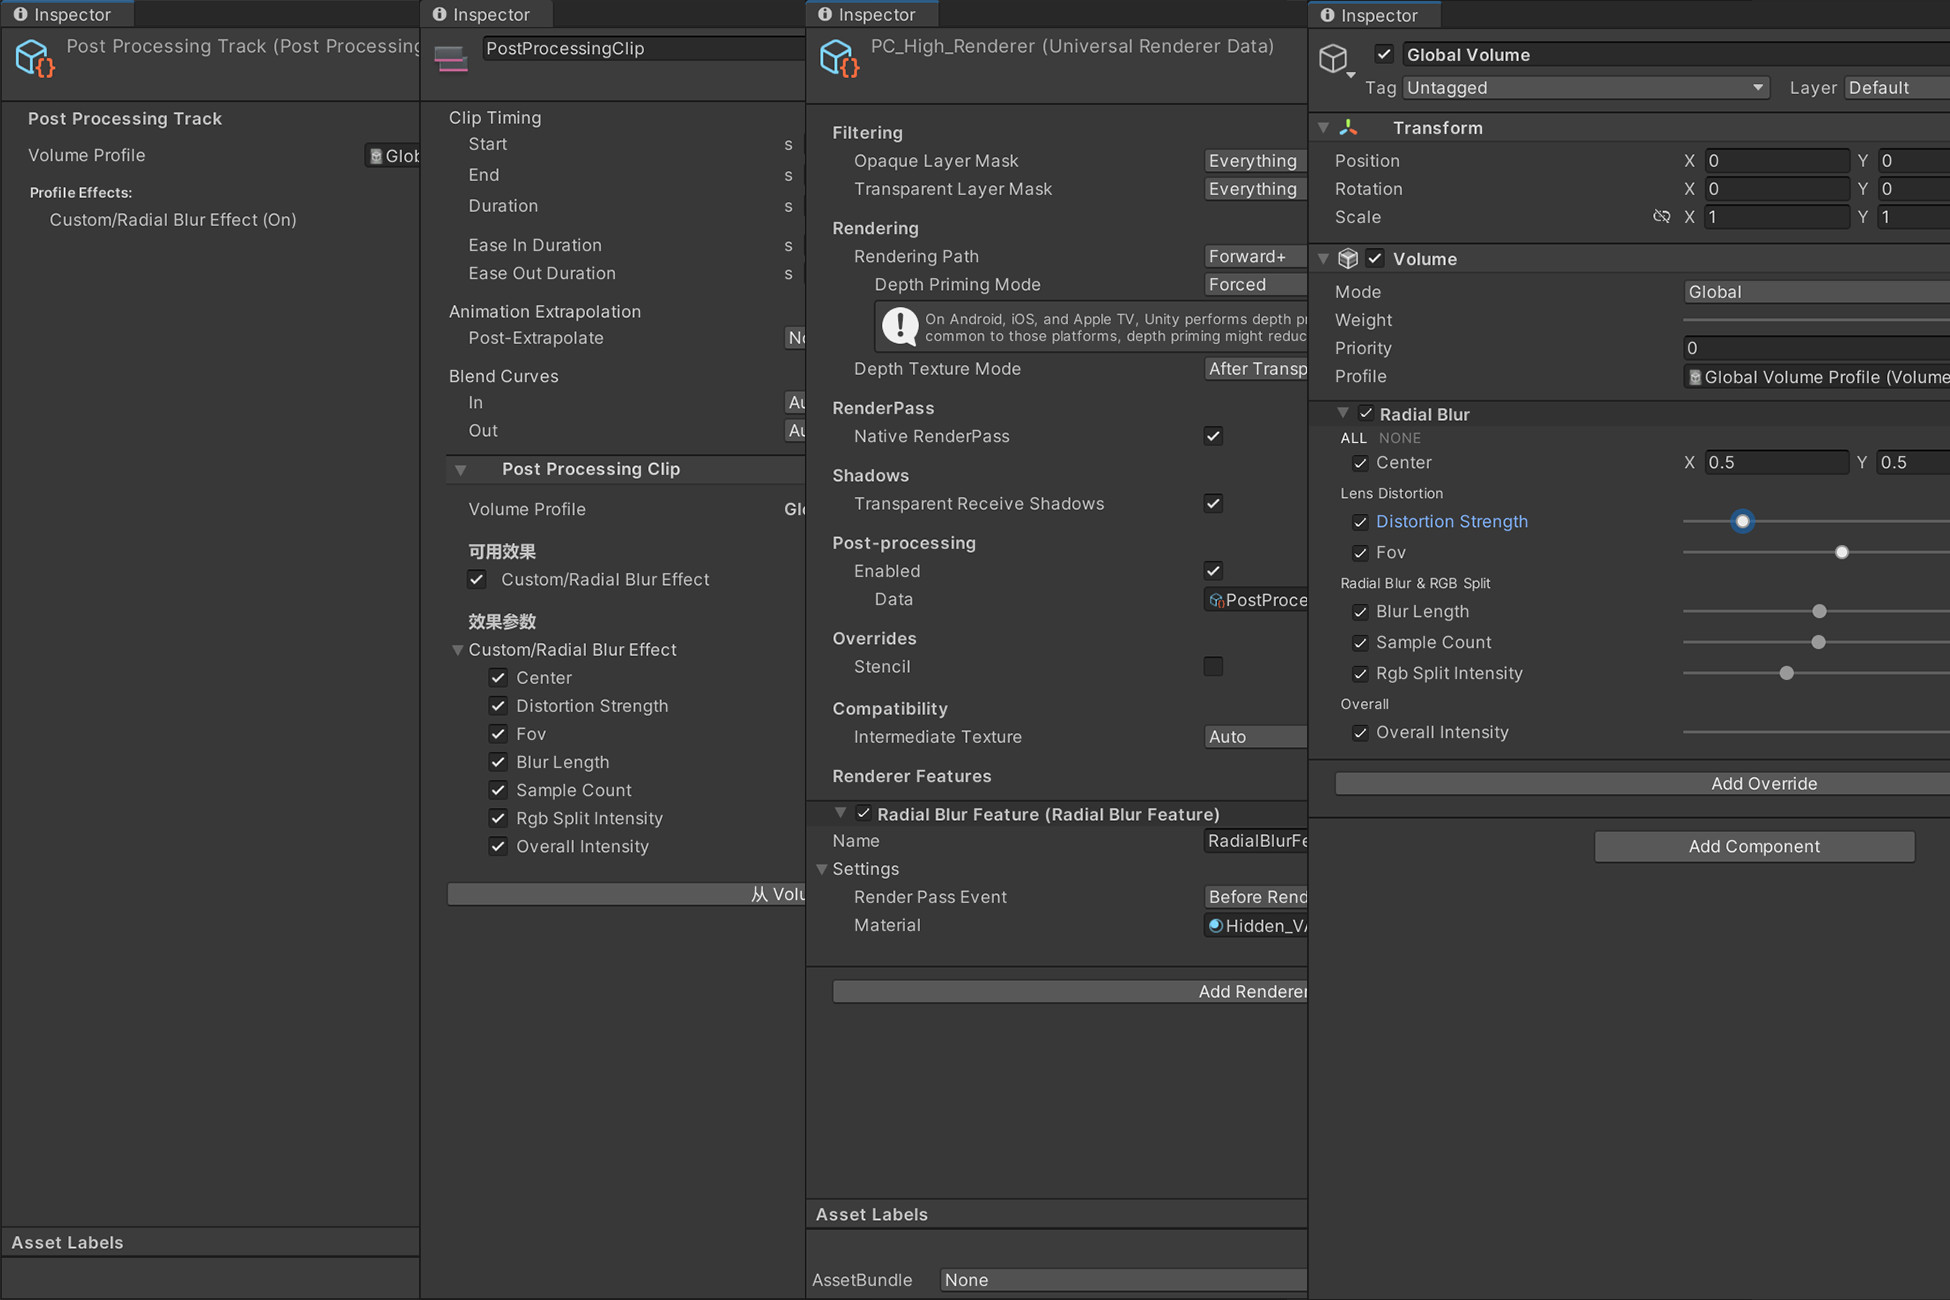Click the PC_High_Renderer asset icon

[x=837, y=58]
